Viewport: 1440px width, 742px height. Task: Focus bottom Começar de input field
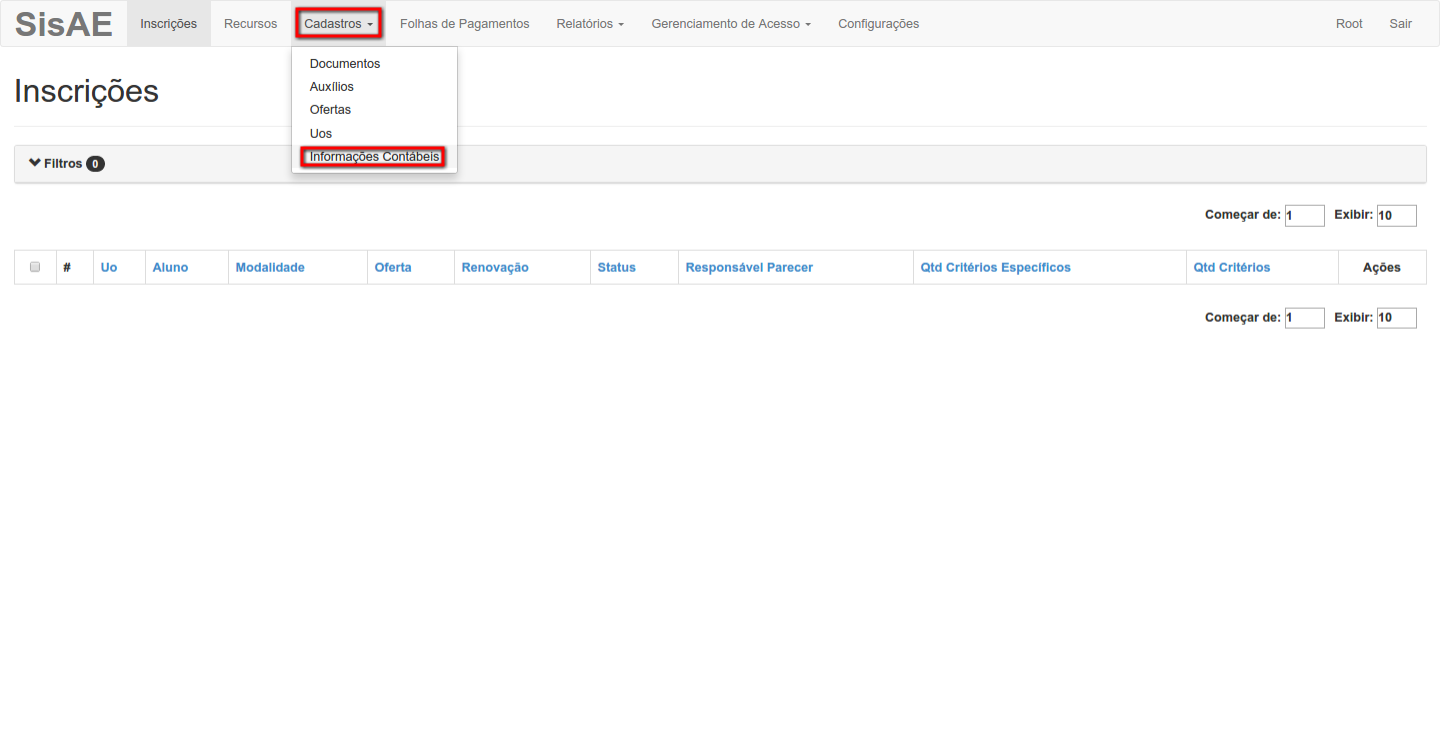click(x=1305, y=318)
